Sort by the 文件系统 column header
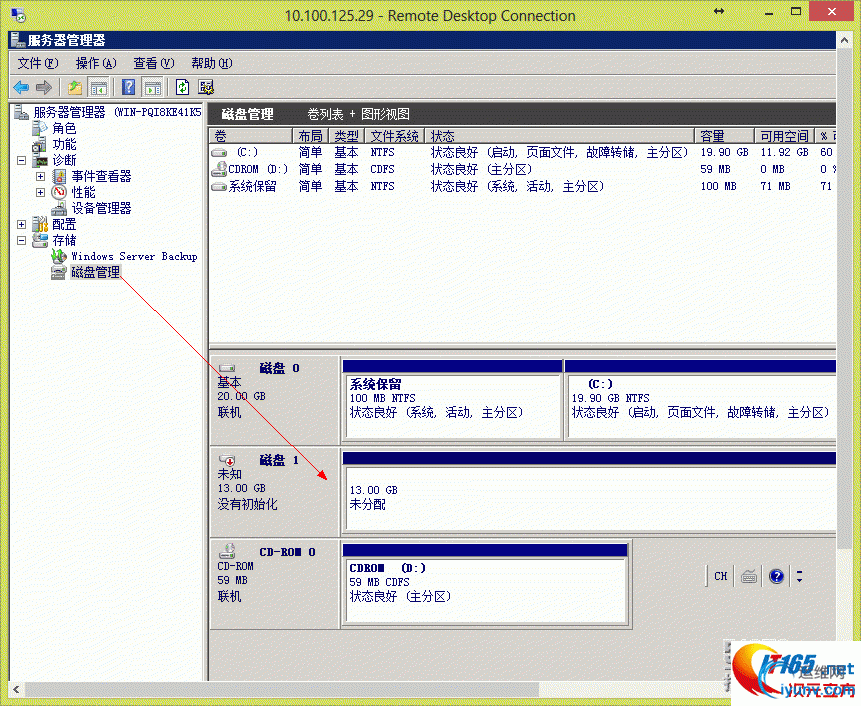The image size is (861, 706). coord(394,136)
